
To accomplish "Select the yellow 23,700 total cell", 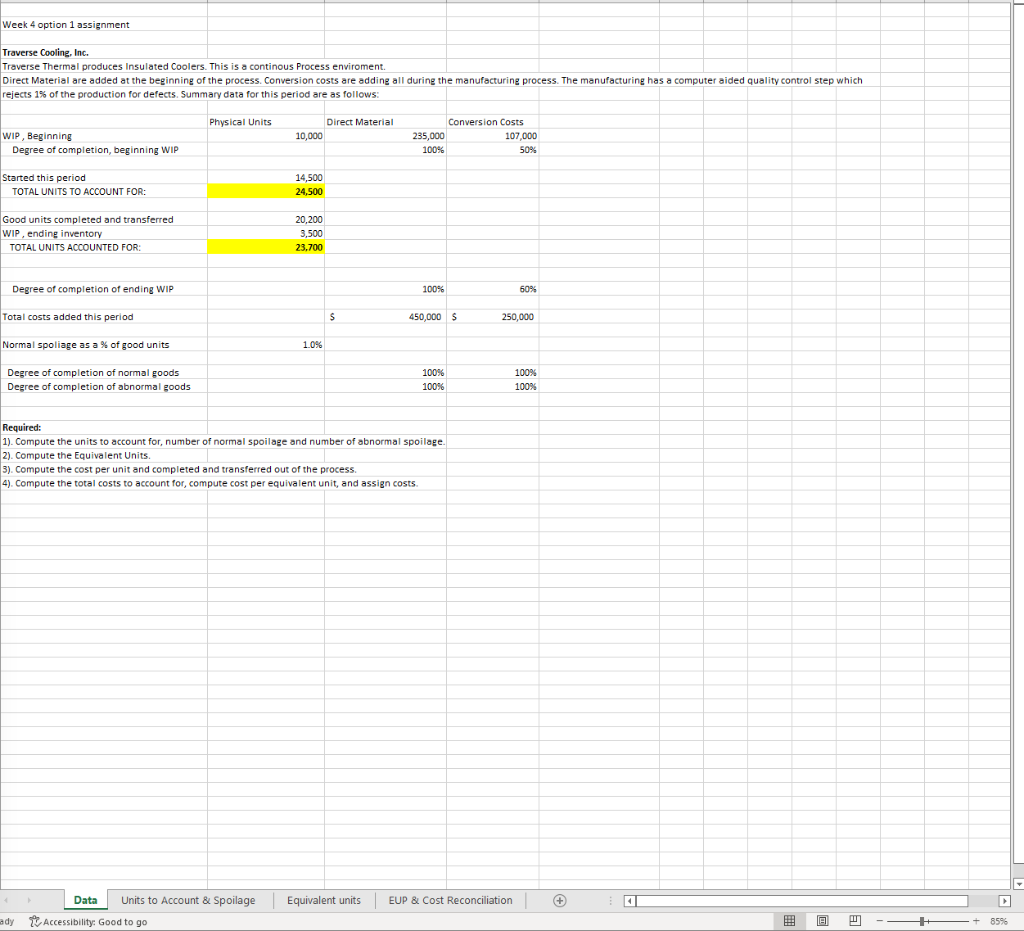I will pos(266,247).
